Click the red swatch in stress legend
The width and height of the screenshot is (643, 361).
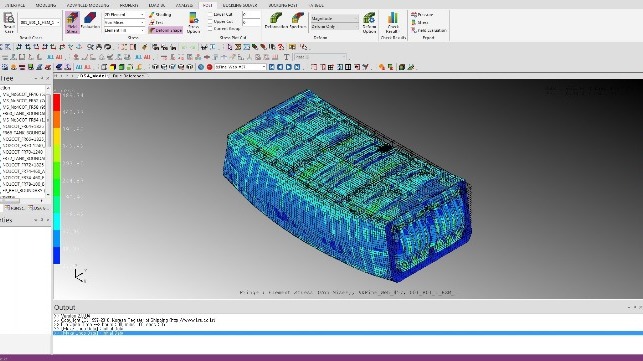click(x=57, y=102)
